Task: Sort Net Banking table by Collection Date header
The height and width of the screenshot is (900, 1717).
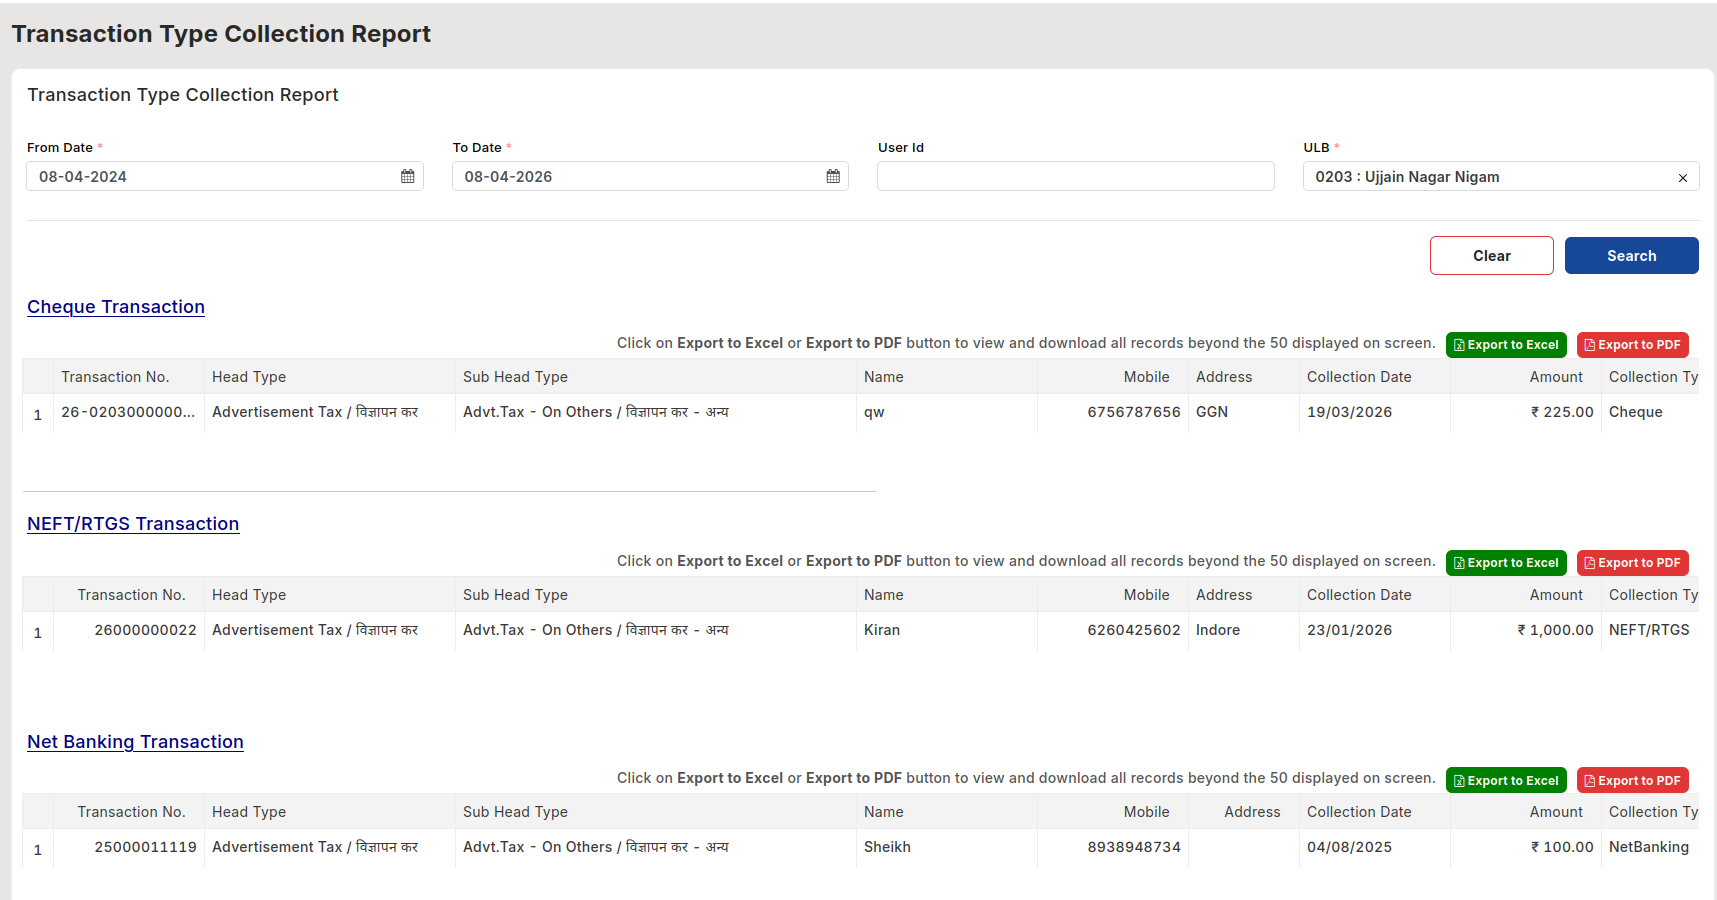Action: 1374,812
